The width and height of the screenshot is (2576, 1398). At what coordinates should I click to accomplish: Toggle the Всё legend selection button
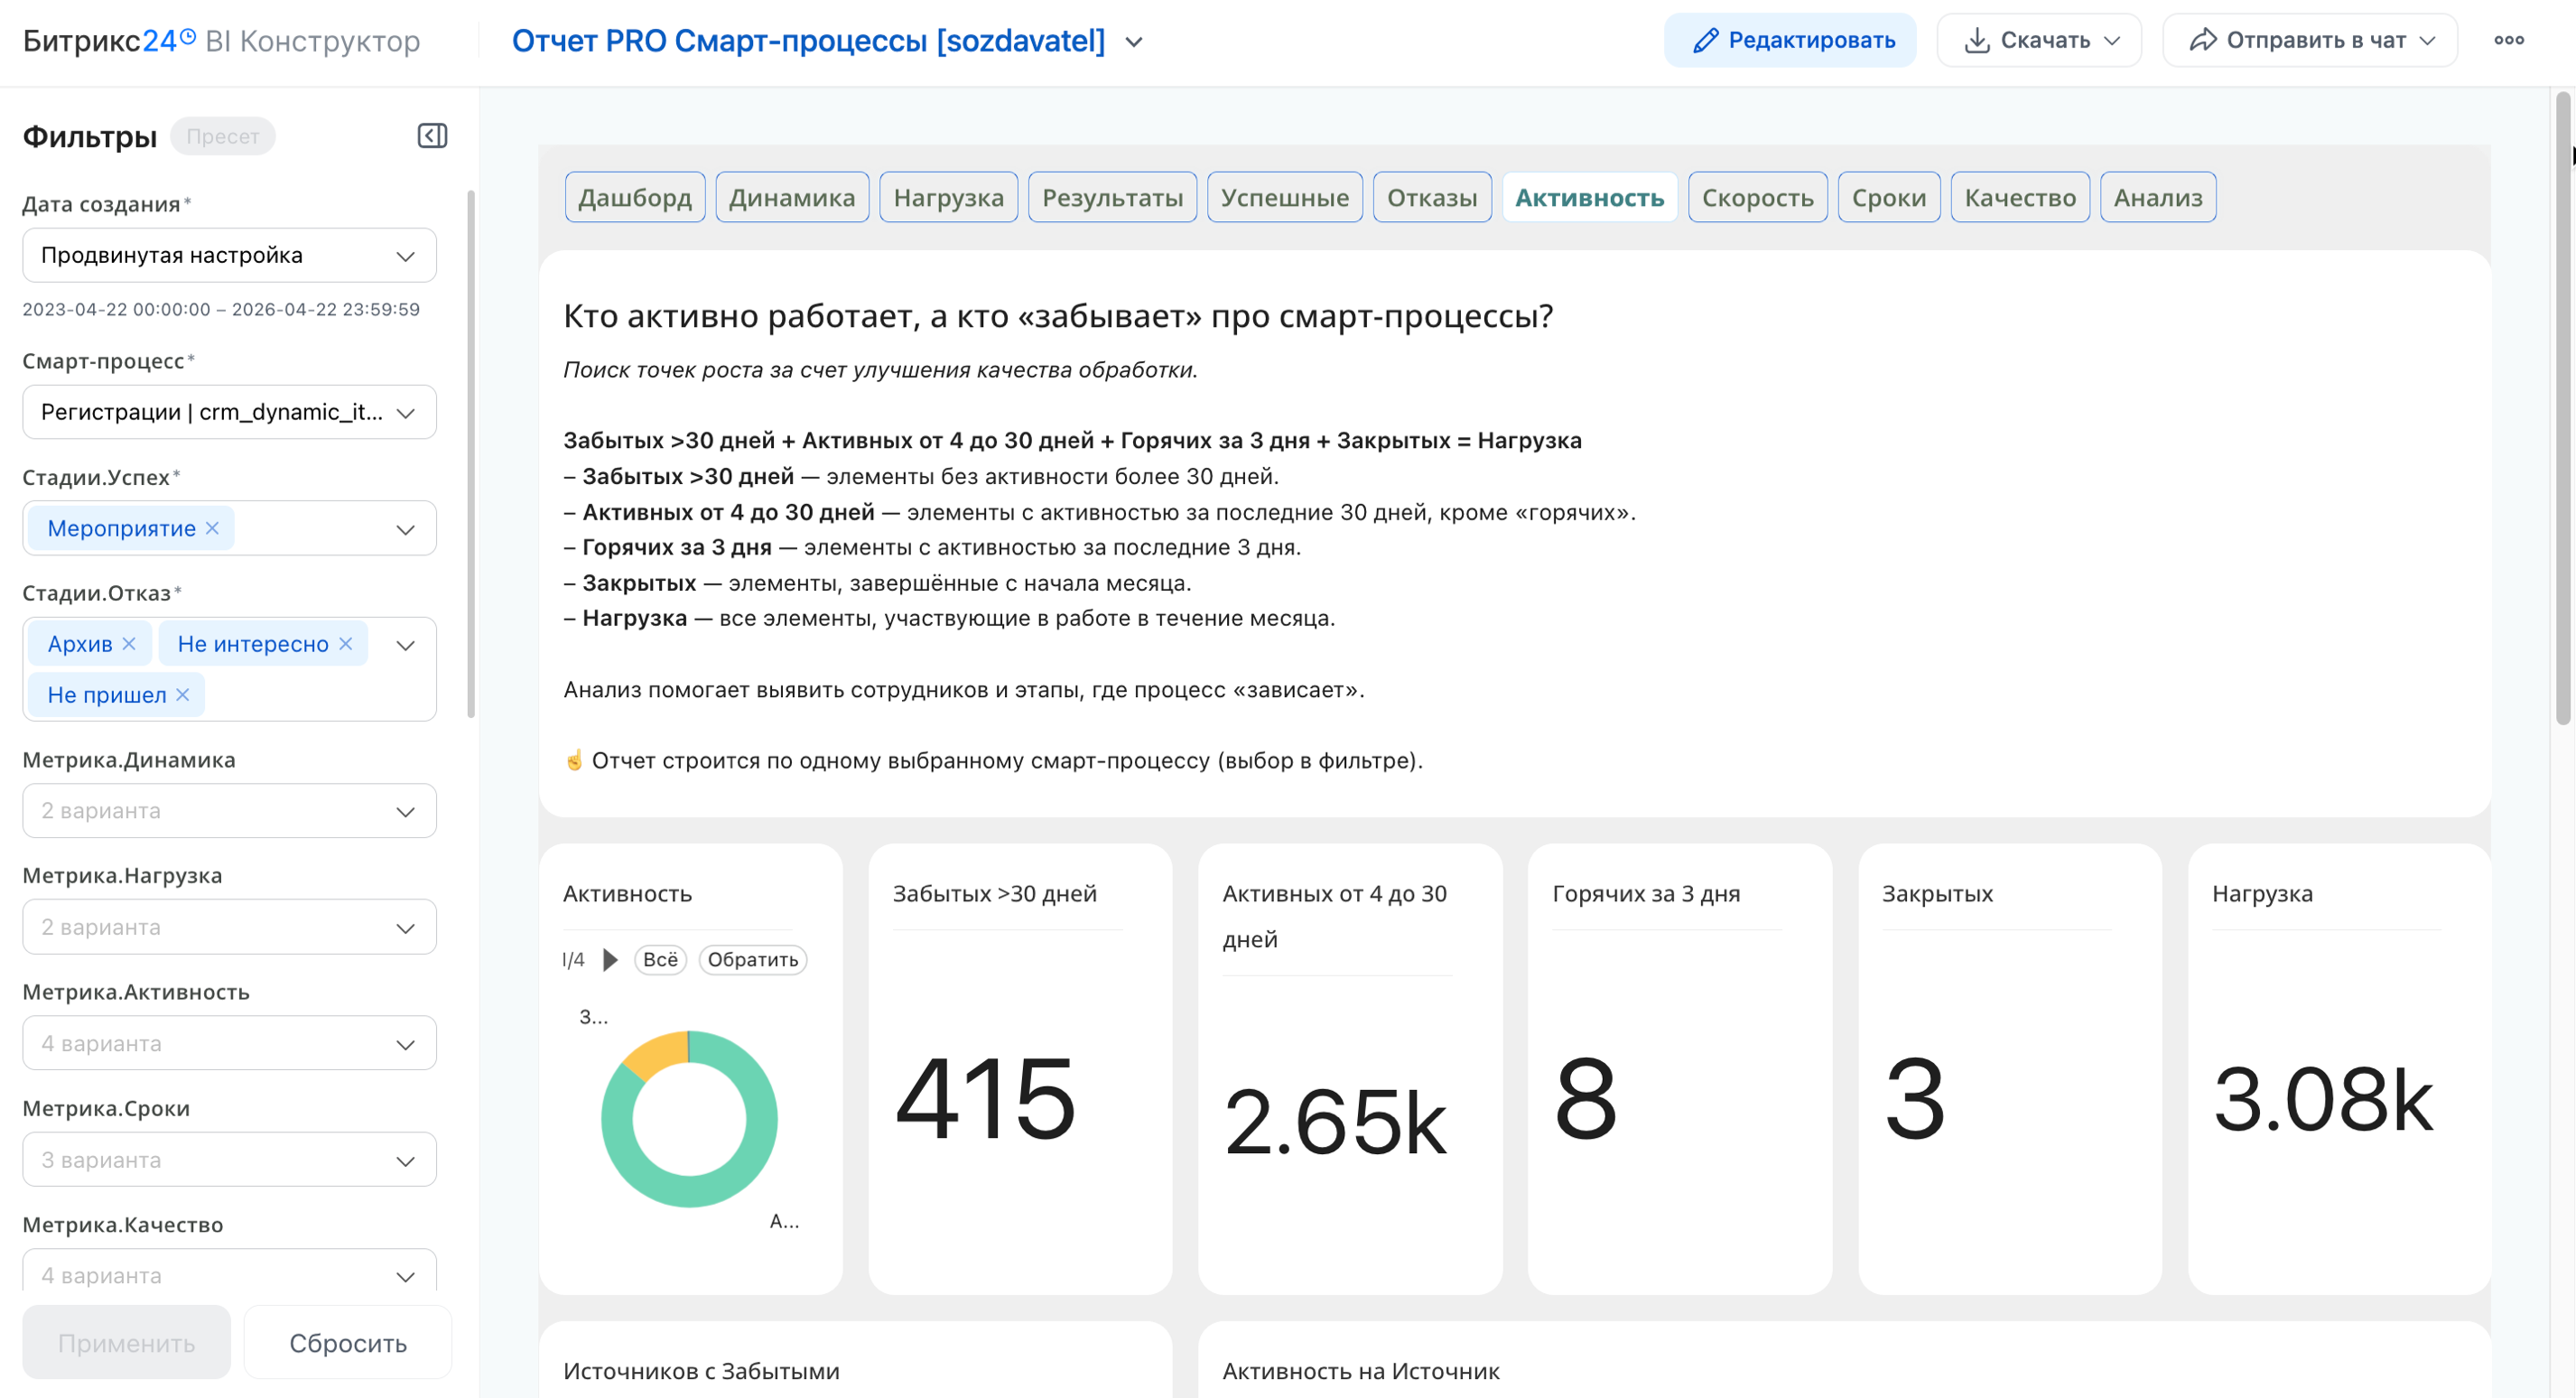tap(660, 960)
